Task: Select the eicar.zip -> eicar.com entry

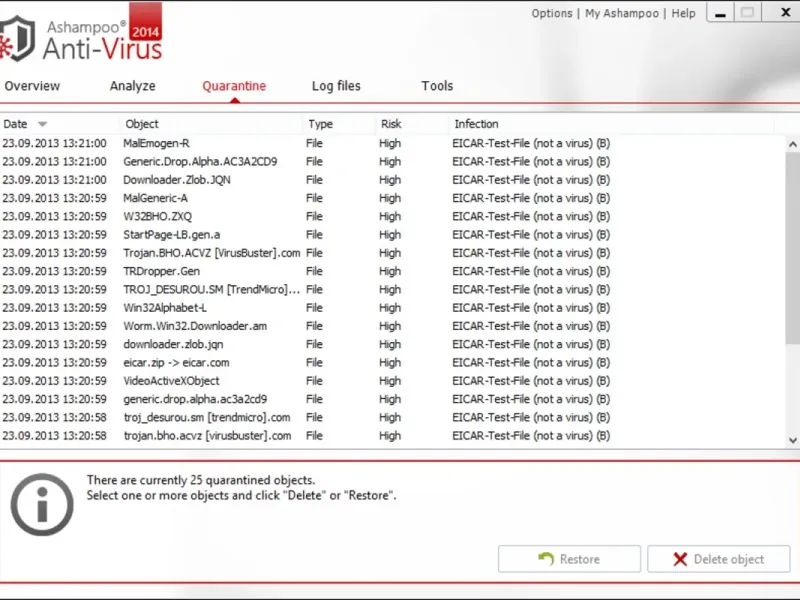Action: [x=393, y=363]
